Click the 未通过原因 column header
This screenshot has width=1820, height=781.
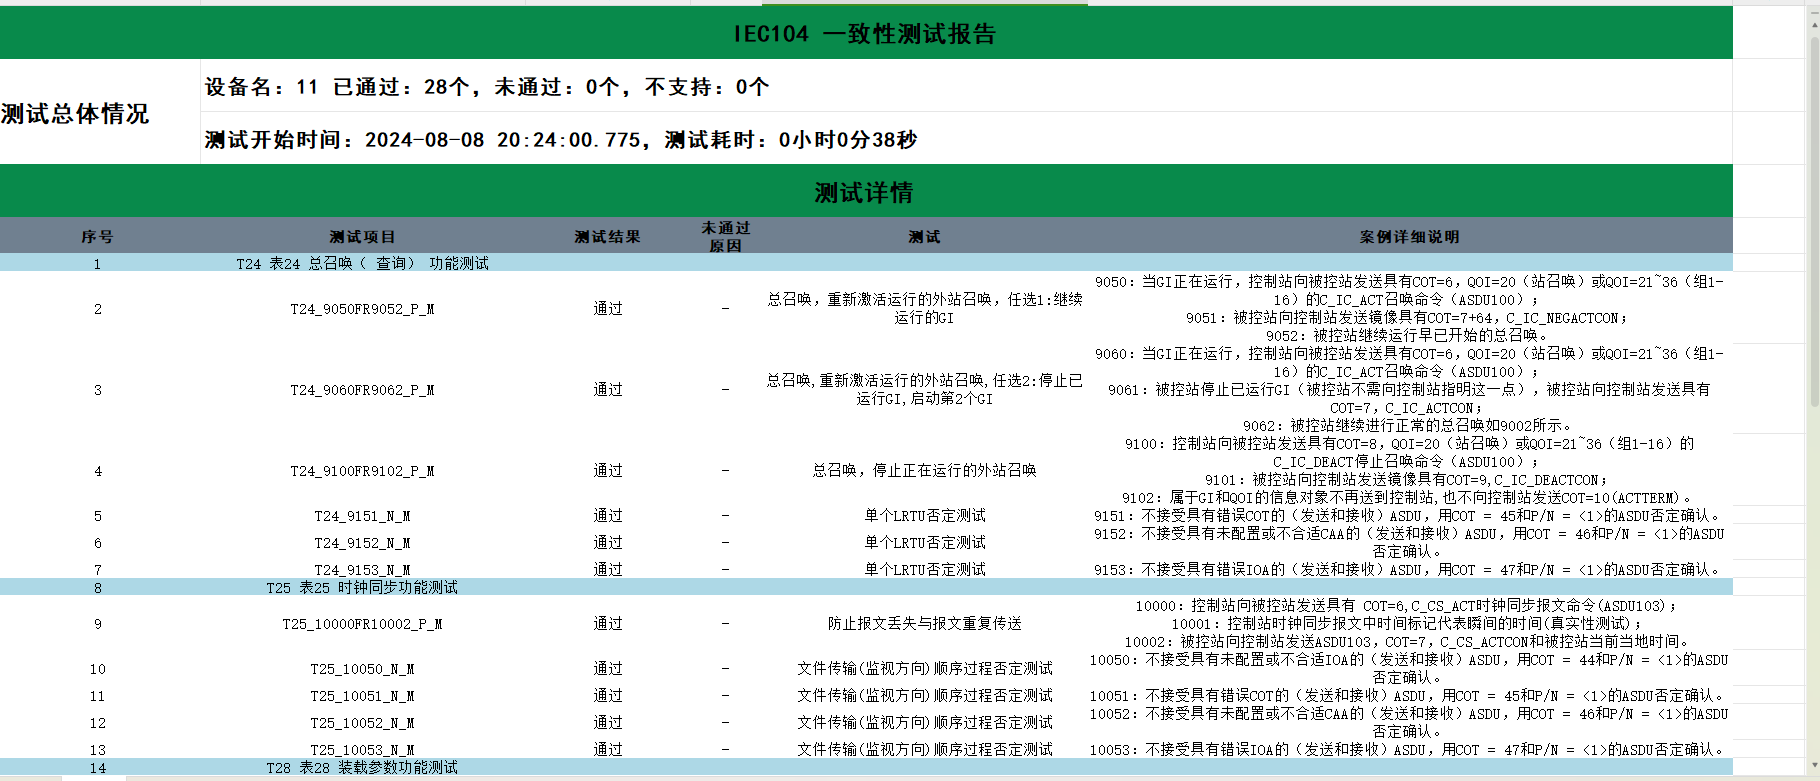(x=725, y=237)
